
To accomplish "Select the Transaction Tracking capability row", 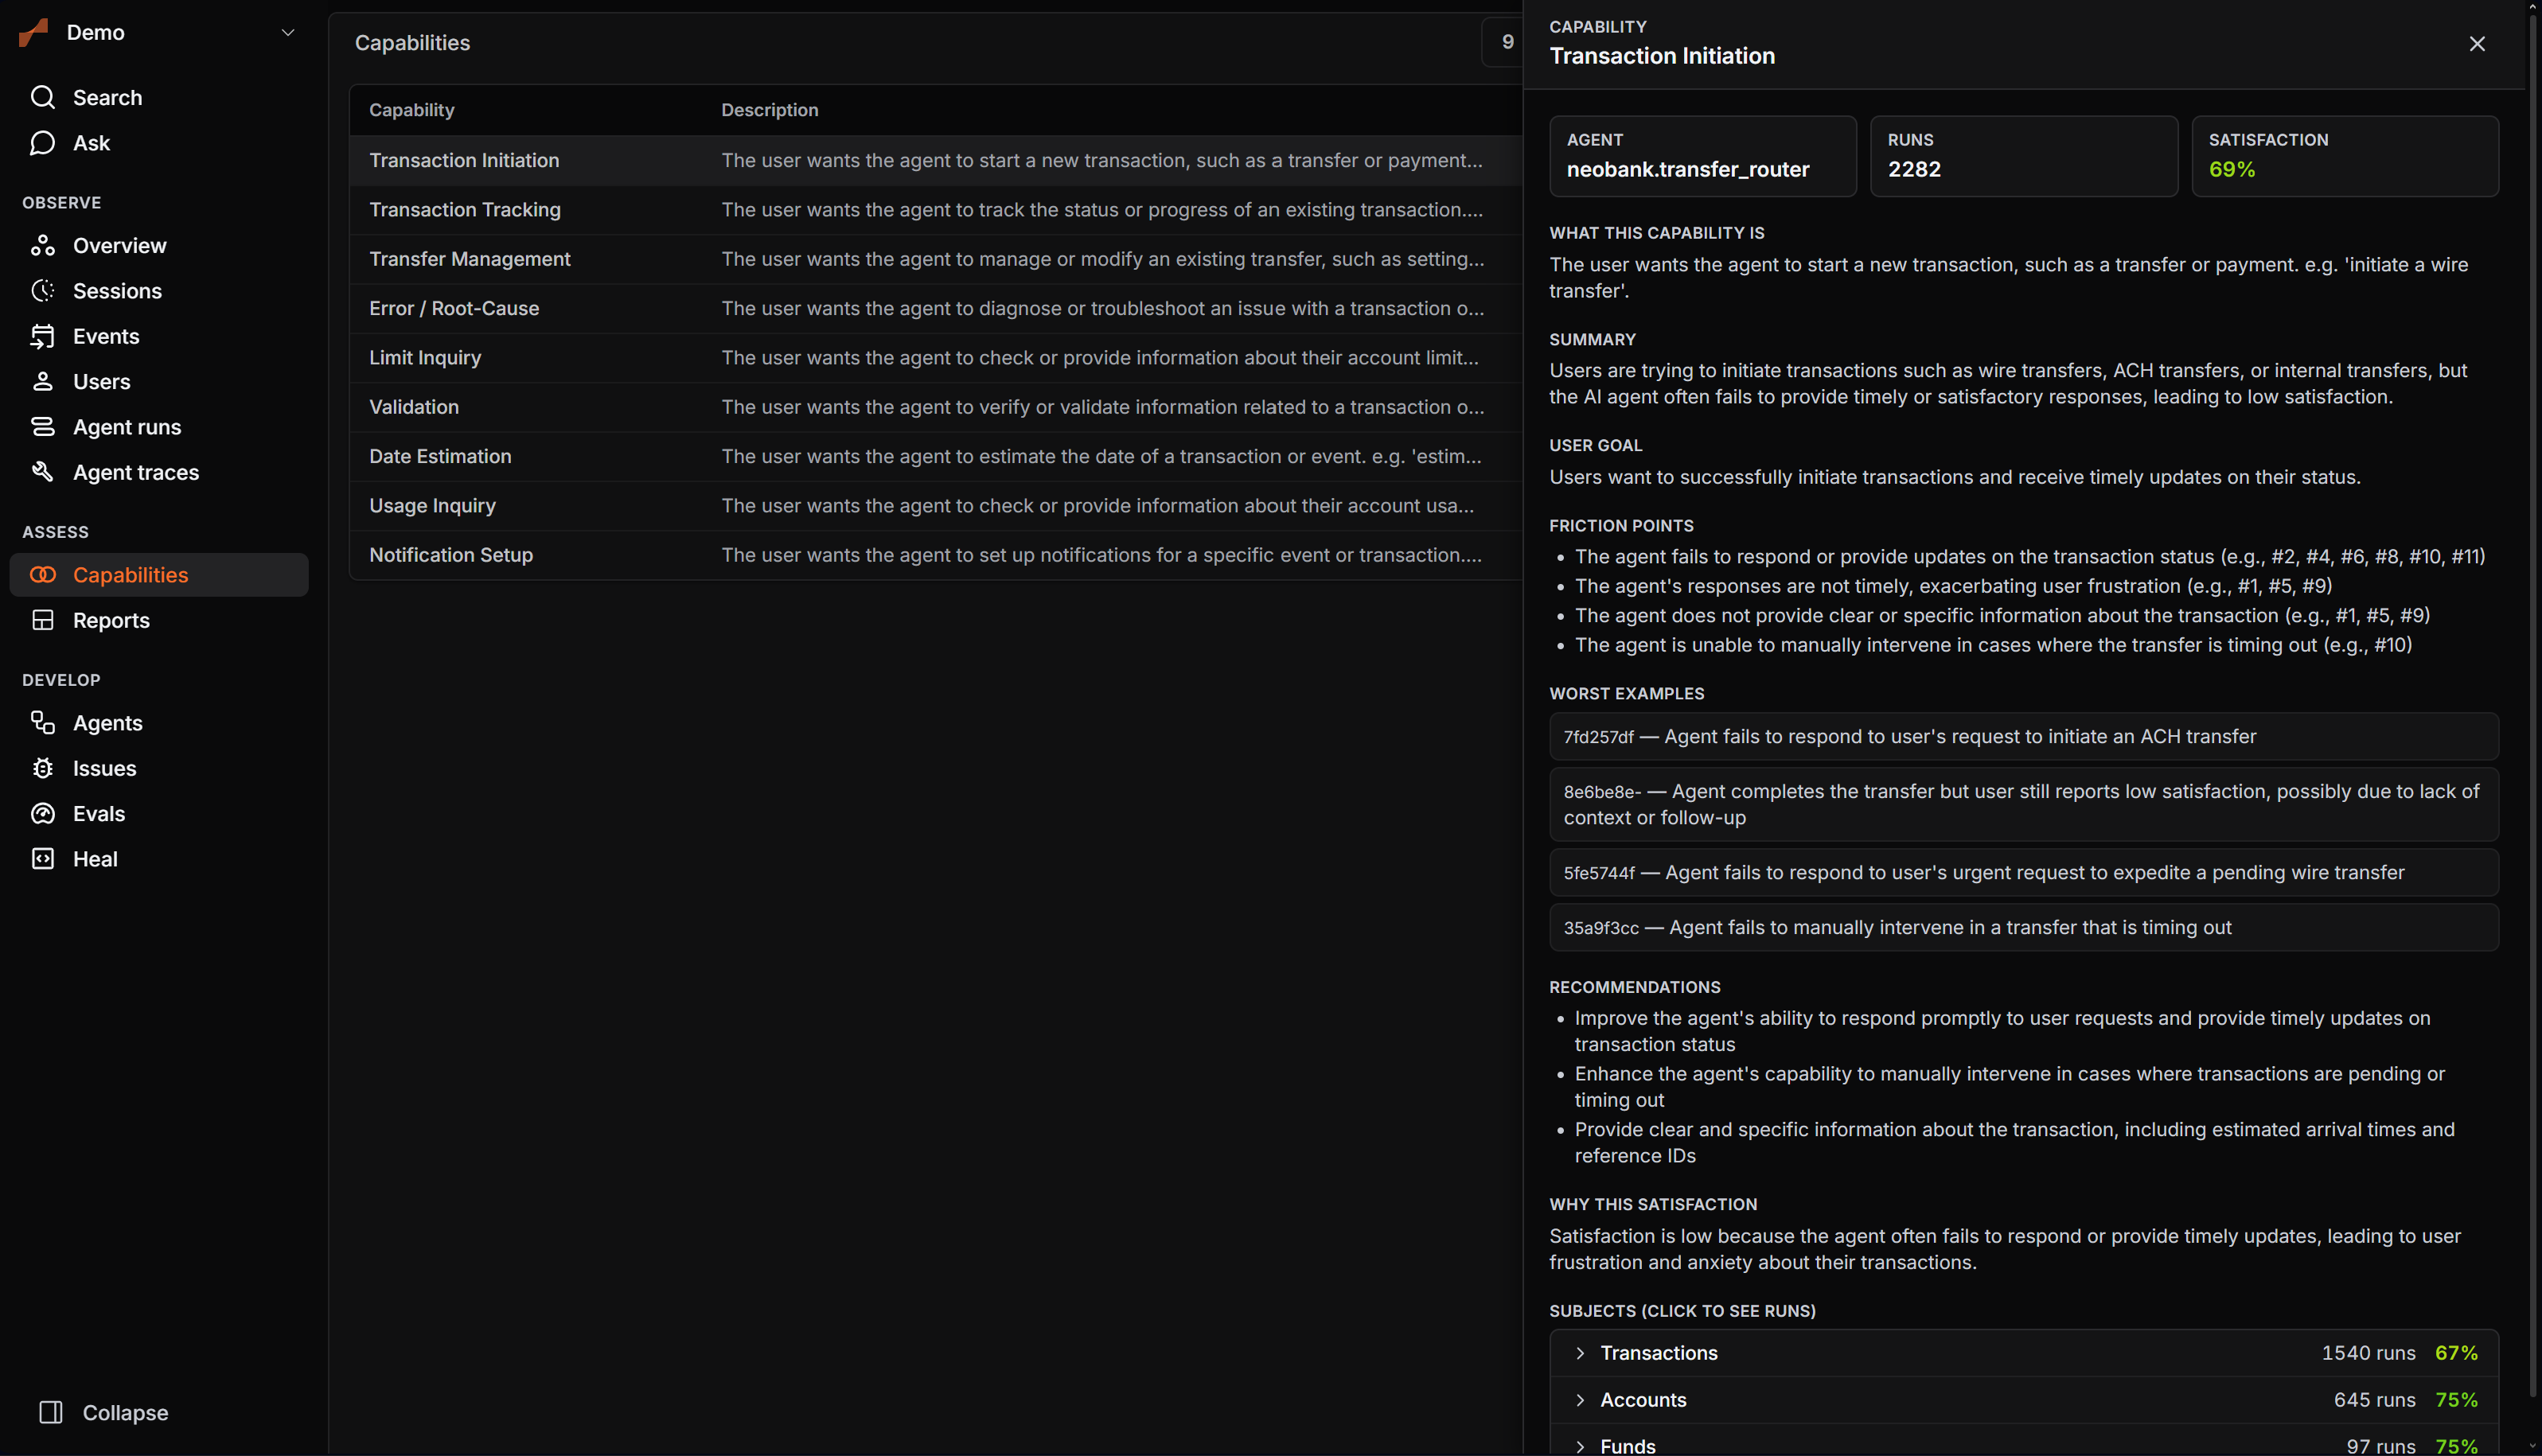I will (x=935, y=209).
